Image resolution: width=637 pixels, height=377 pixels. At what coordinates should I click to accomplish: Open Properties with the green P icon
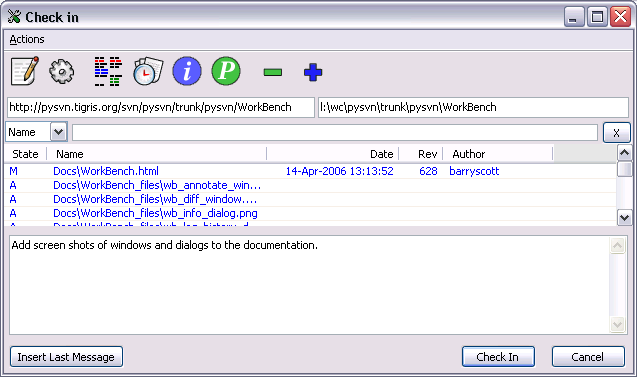click(x=226, y=71)
